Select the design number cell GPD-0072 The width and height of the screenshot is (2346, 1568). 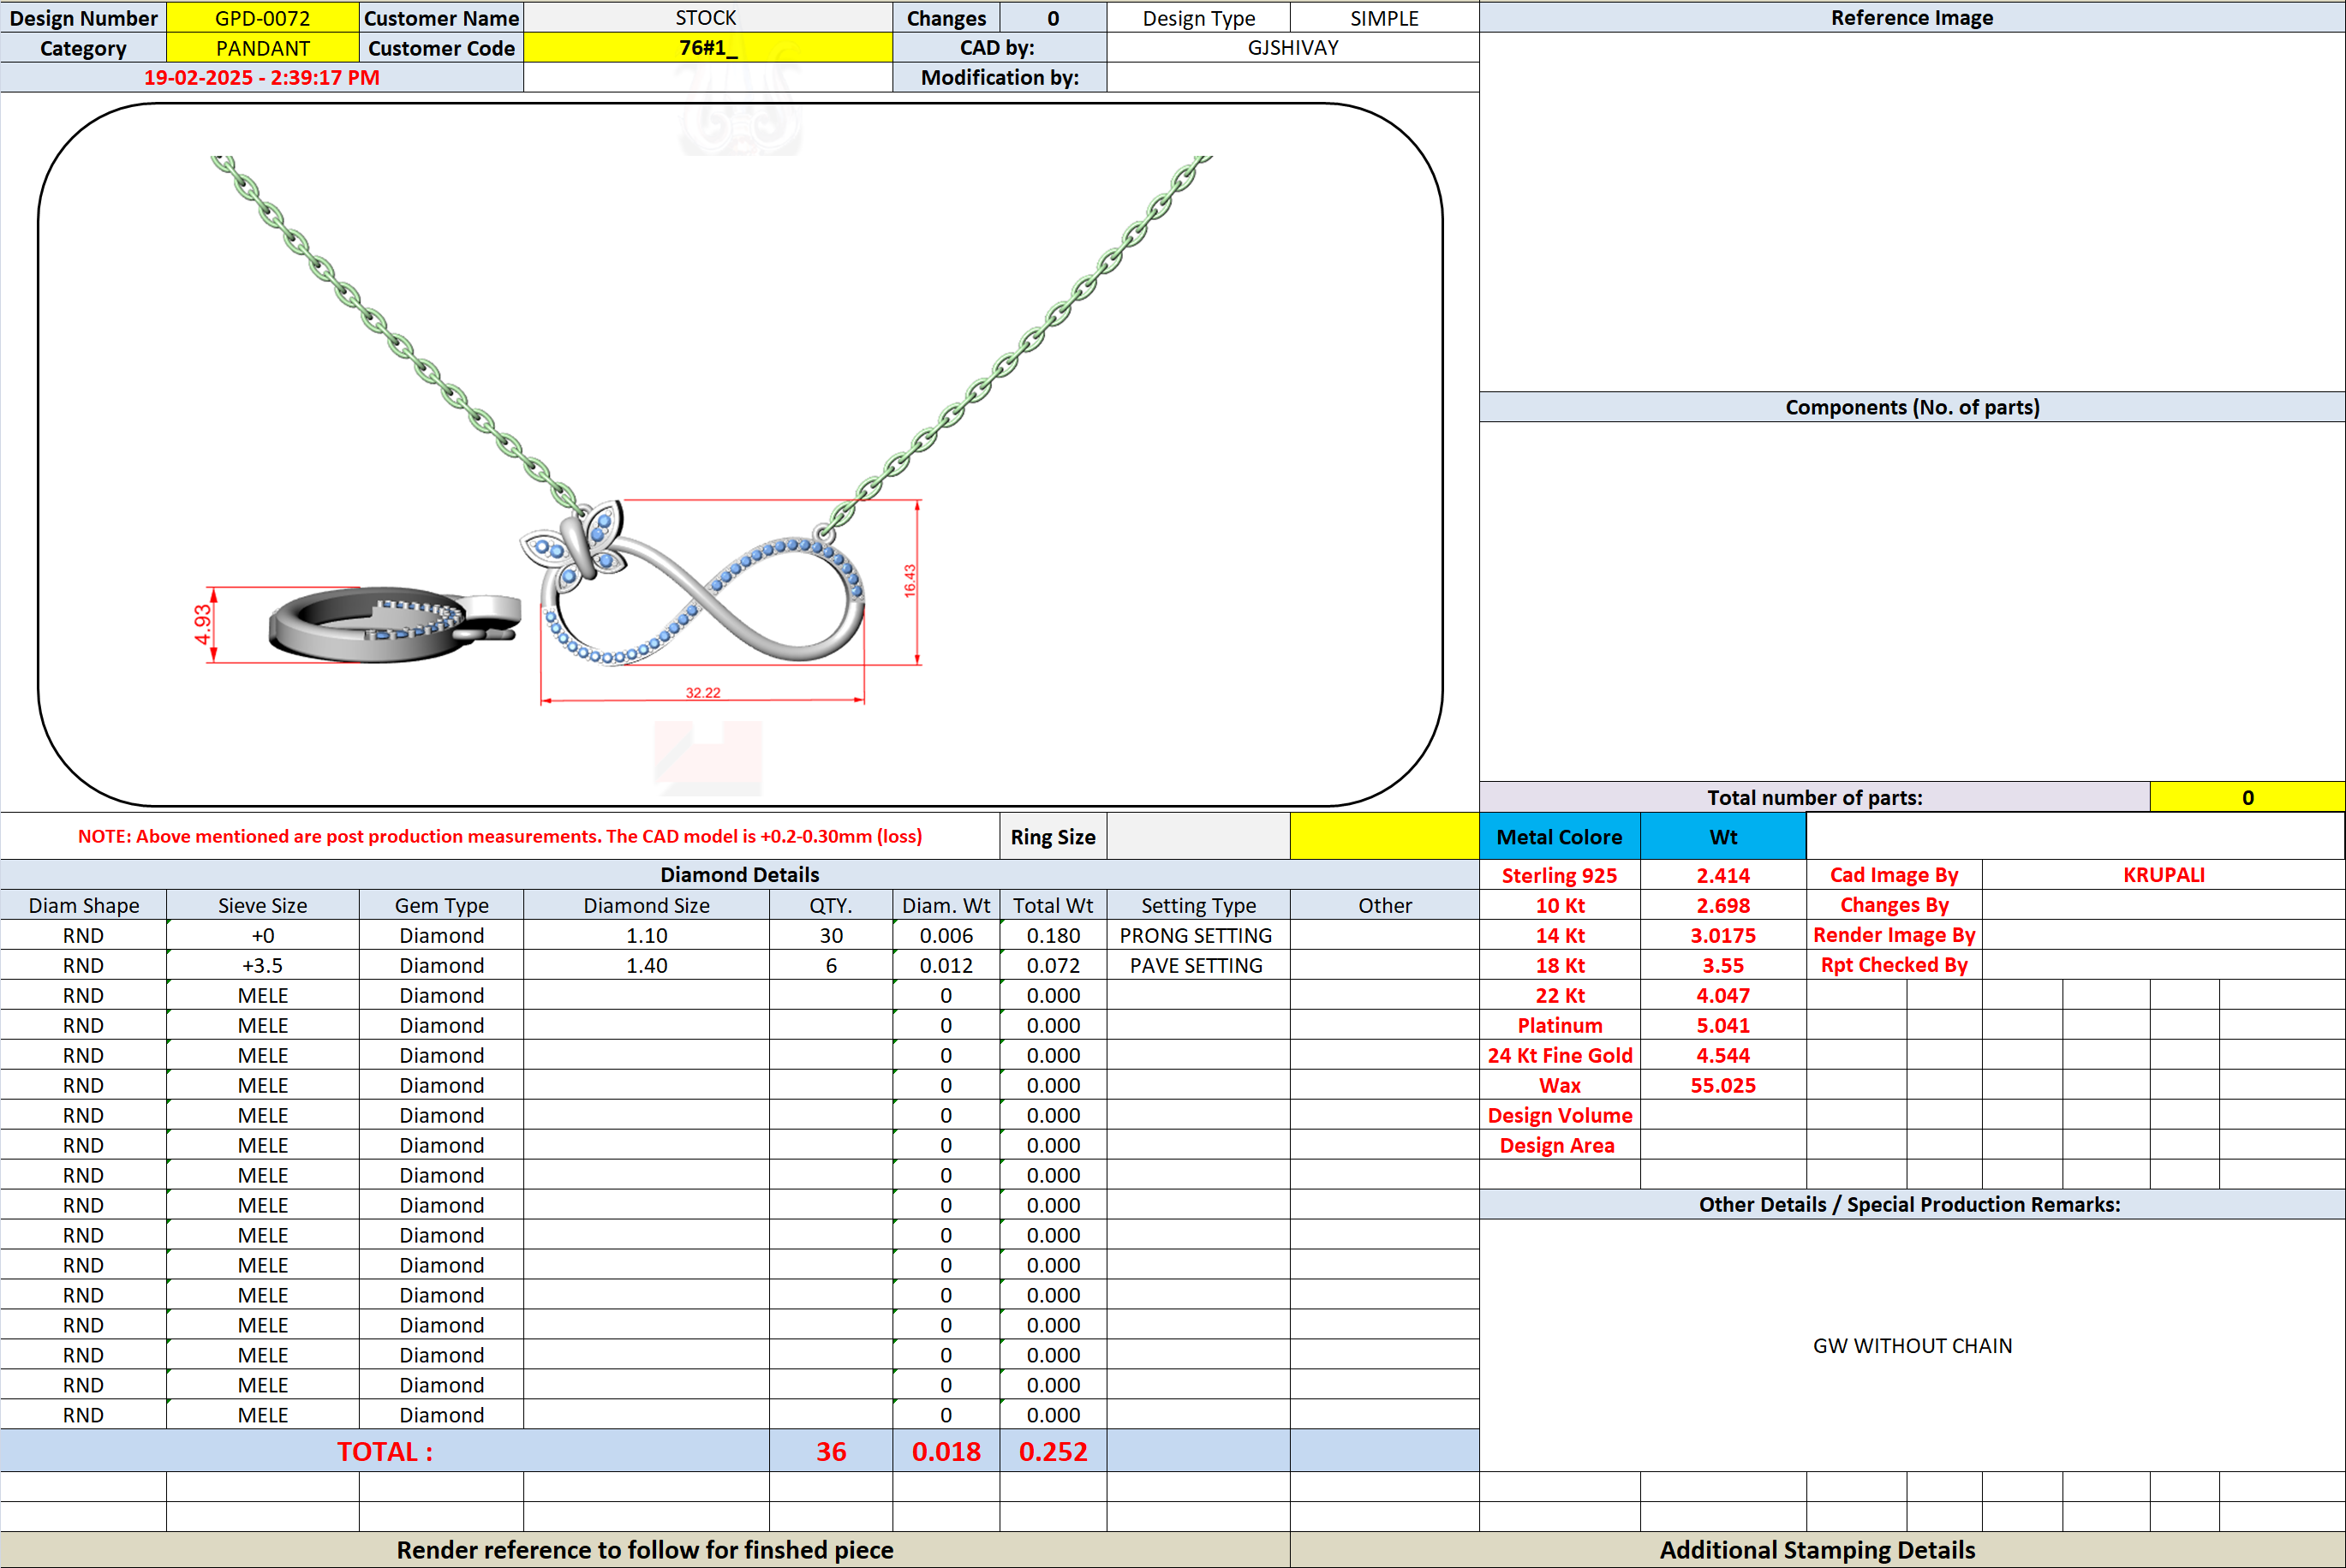(262, 18)
